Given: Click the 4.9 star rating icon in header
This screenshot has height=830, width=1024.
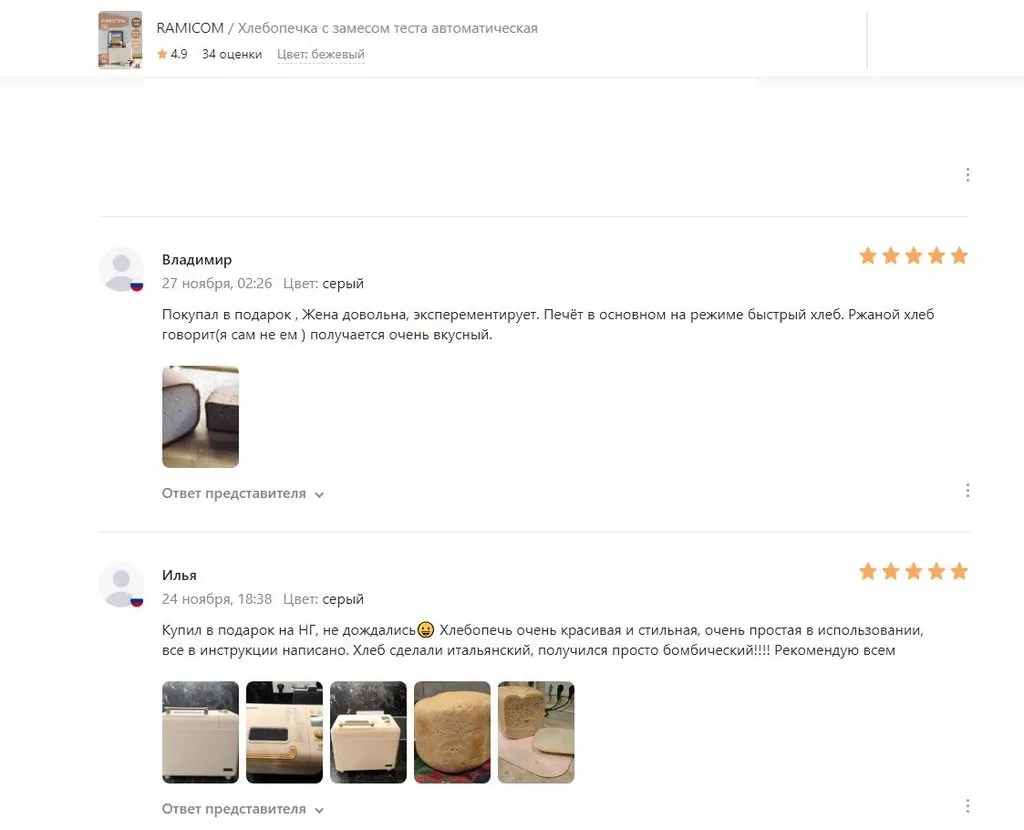Looking at the screenshot, I should [162, 54].
